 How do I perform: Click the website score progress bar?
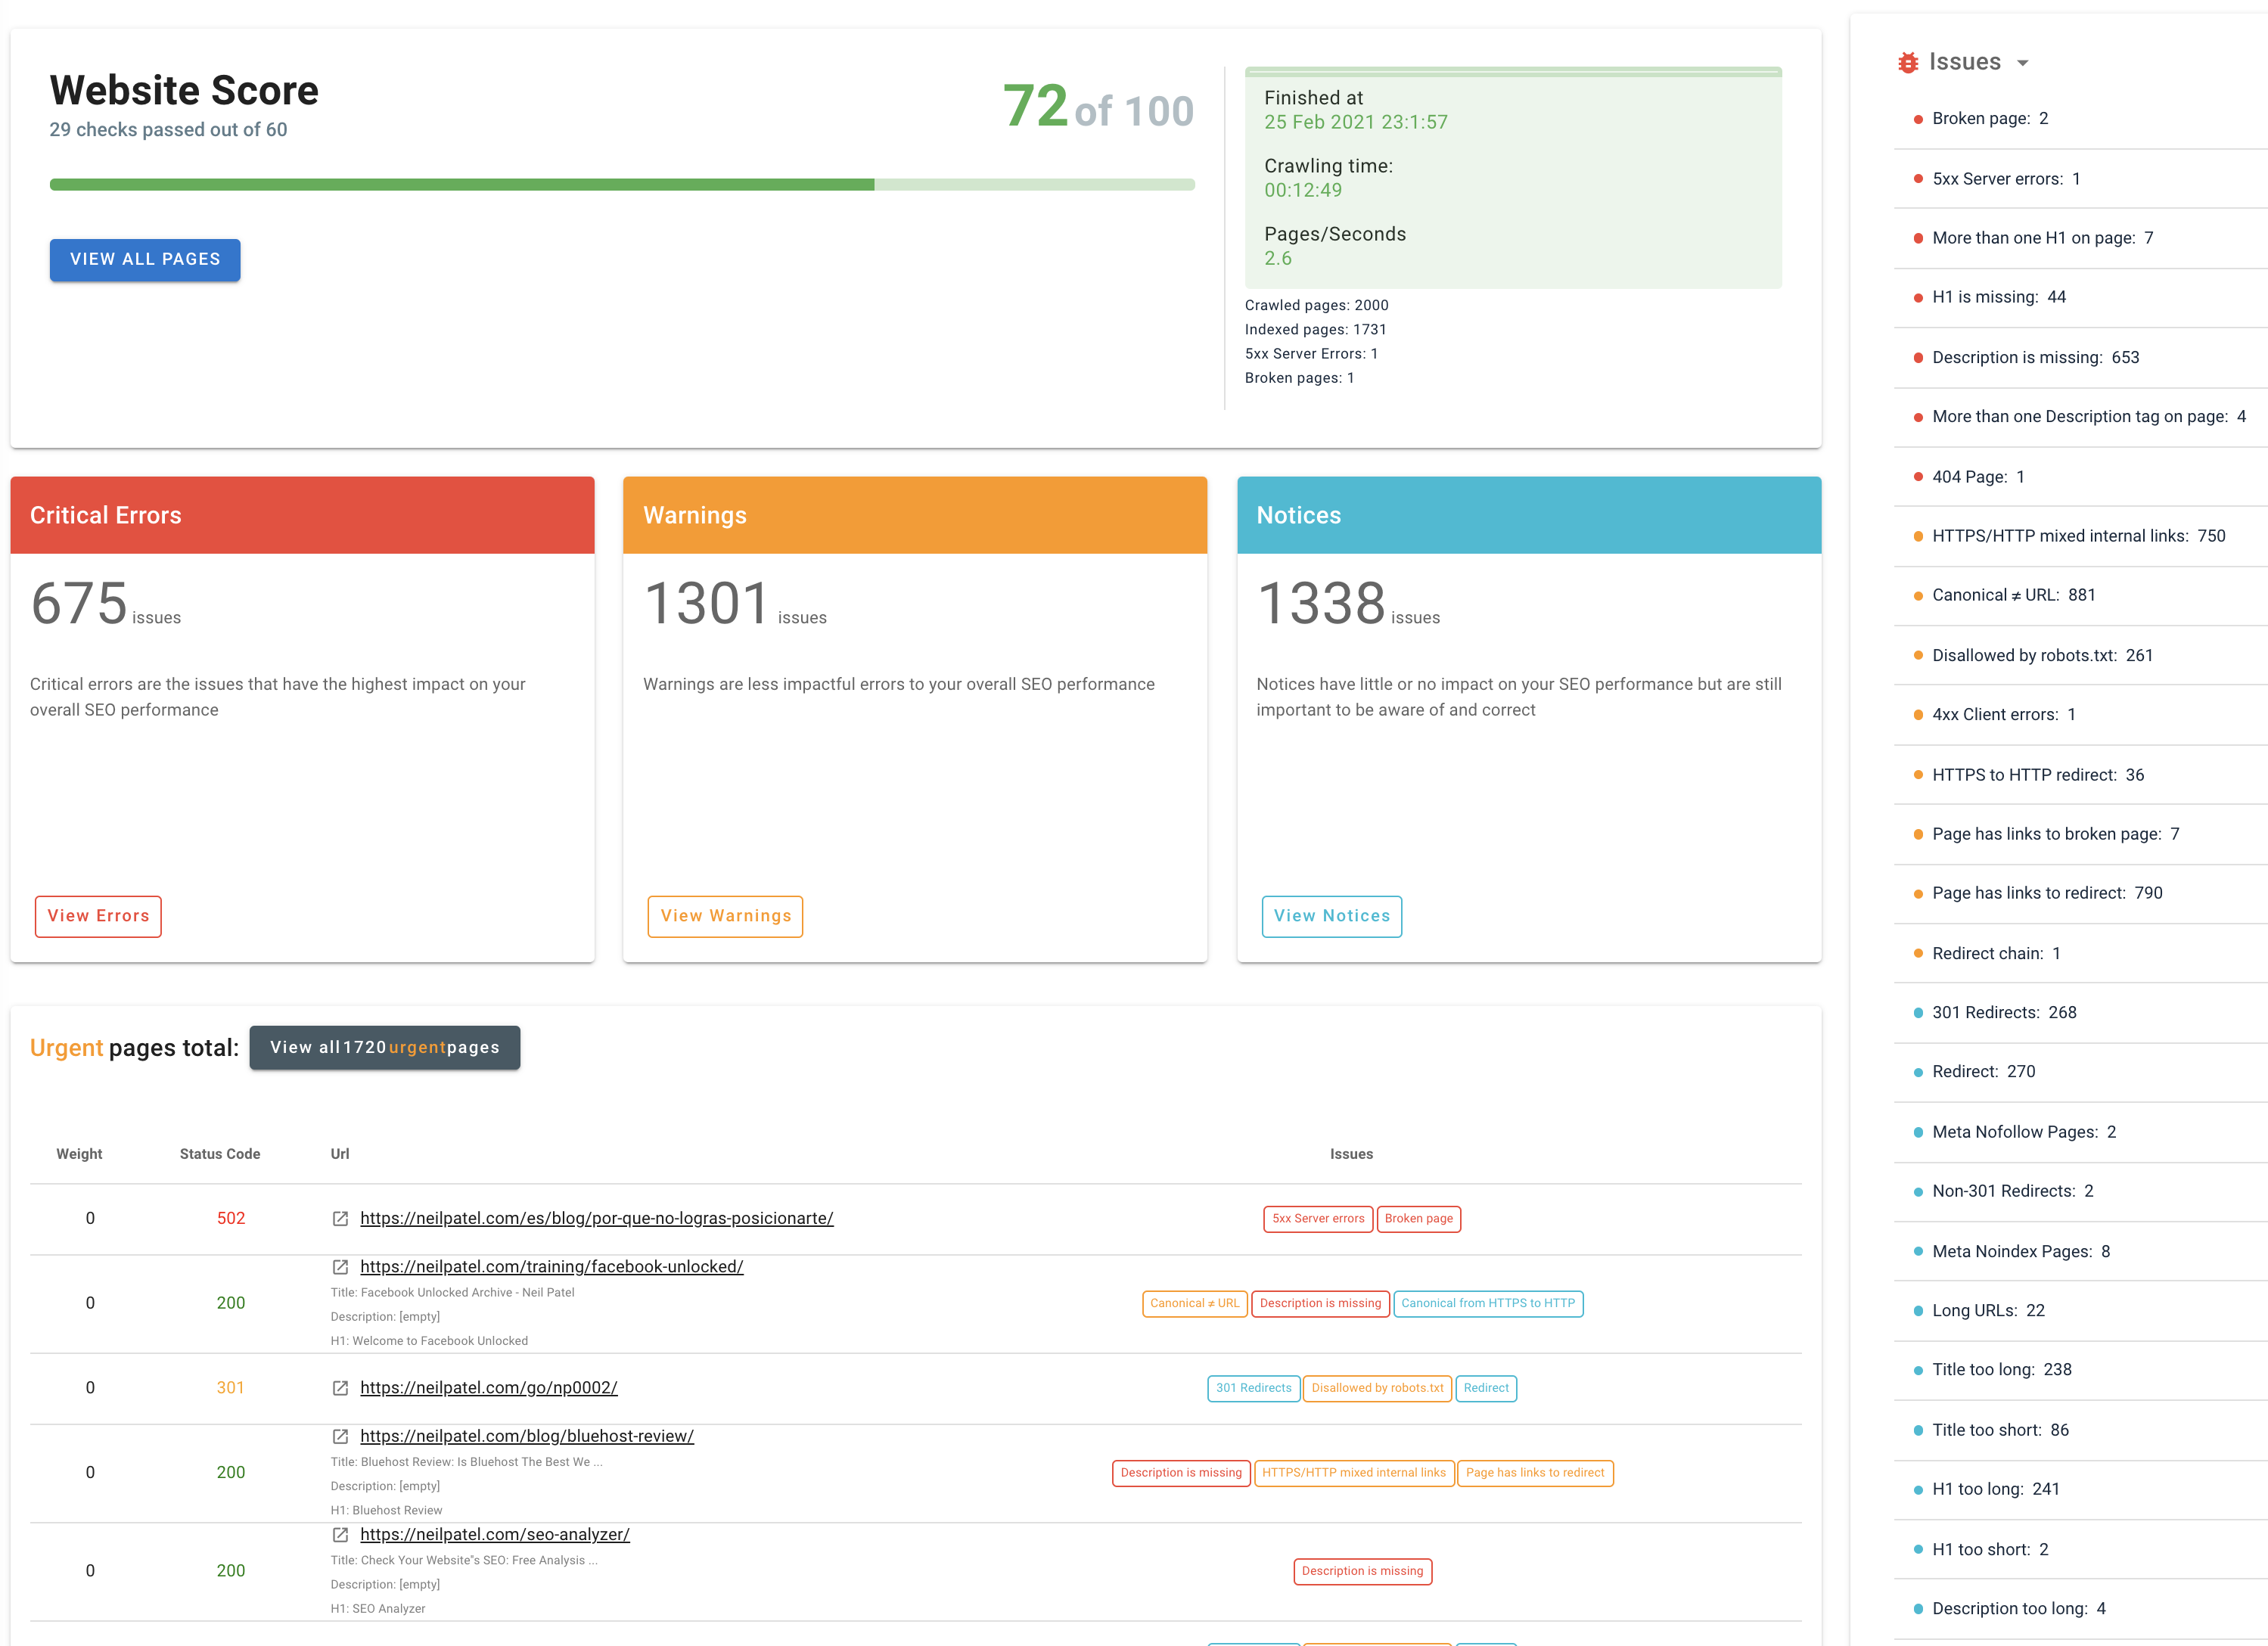click(x=621, y=185)
